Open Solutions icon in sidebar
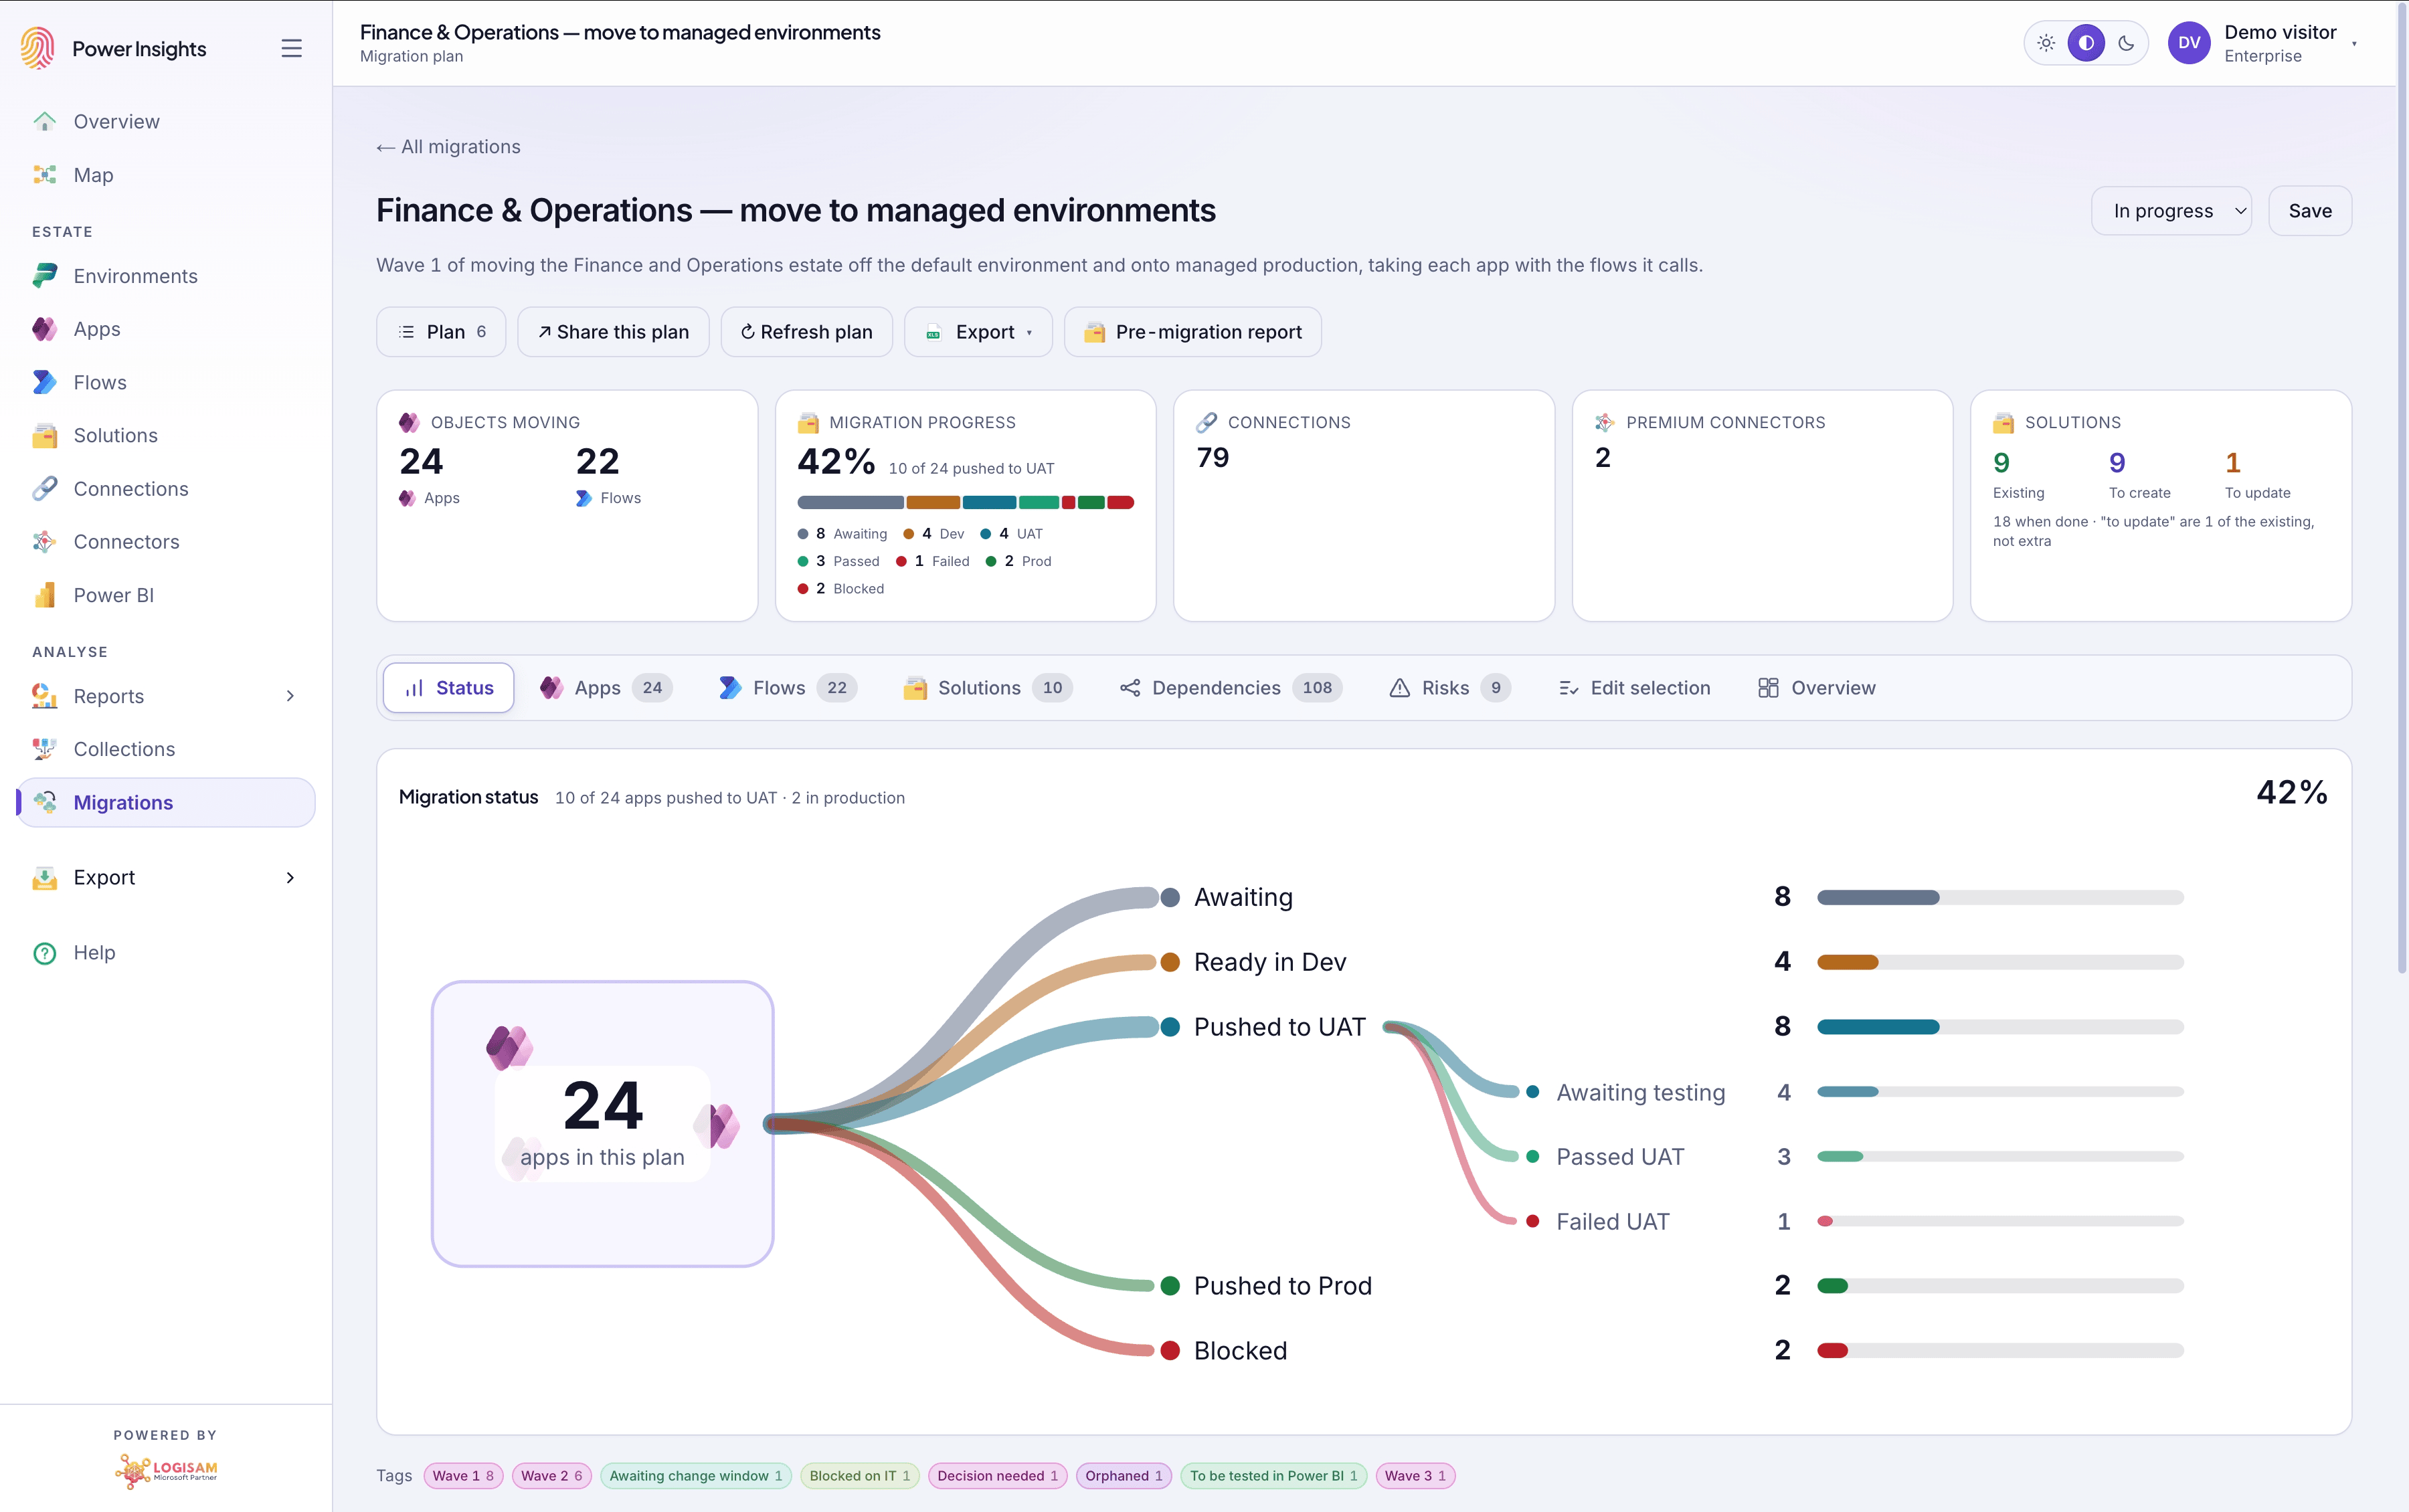 [x=45, y=435]
